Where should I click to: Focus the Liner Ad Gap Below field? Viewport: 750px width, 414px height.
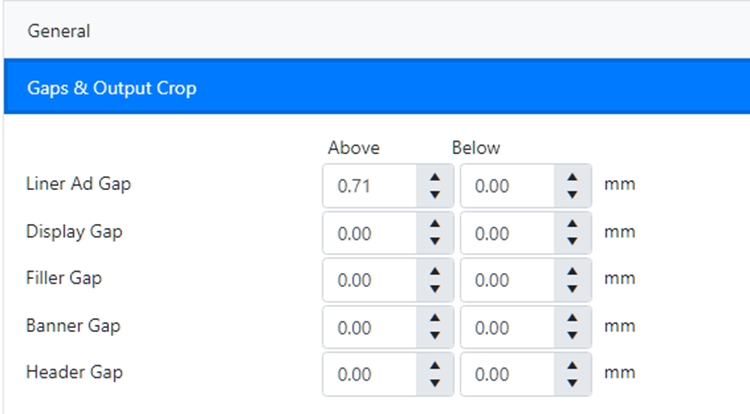pyautogui.click(x=507, y=185)
